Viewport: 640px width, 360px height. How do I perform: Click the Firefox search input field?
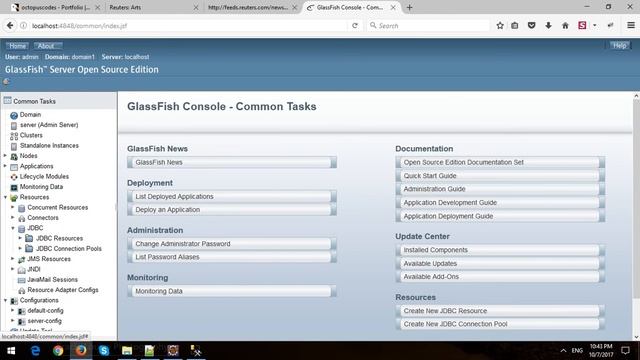pyautogui.click(x=428, y=25)
